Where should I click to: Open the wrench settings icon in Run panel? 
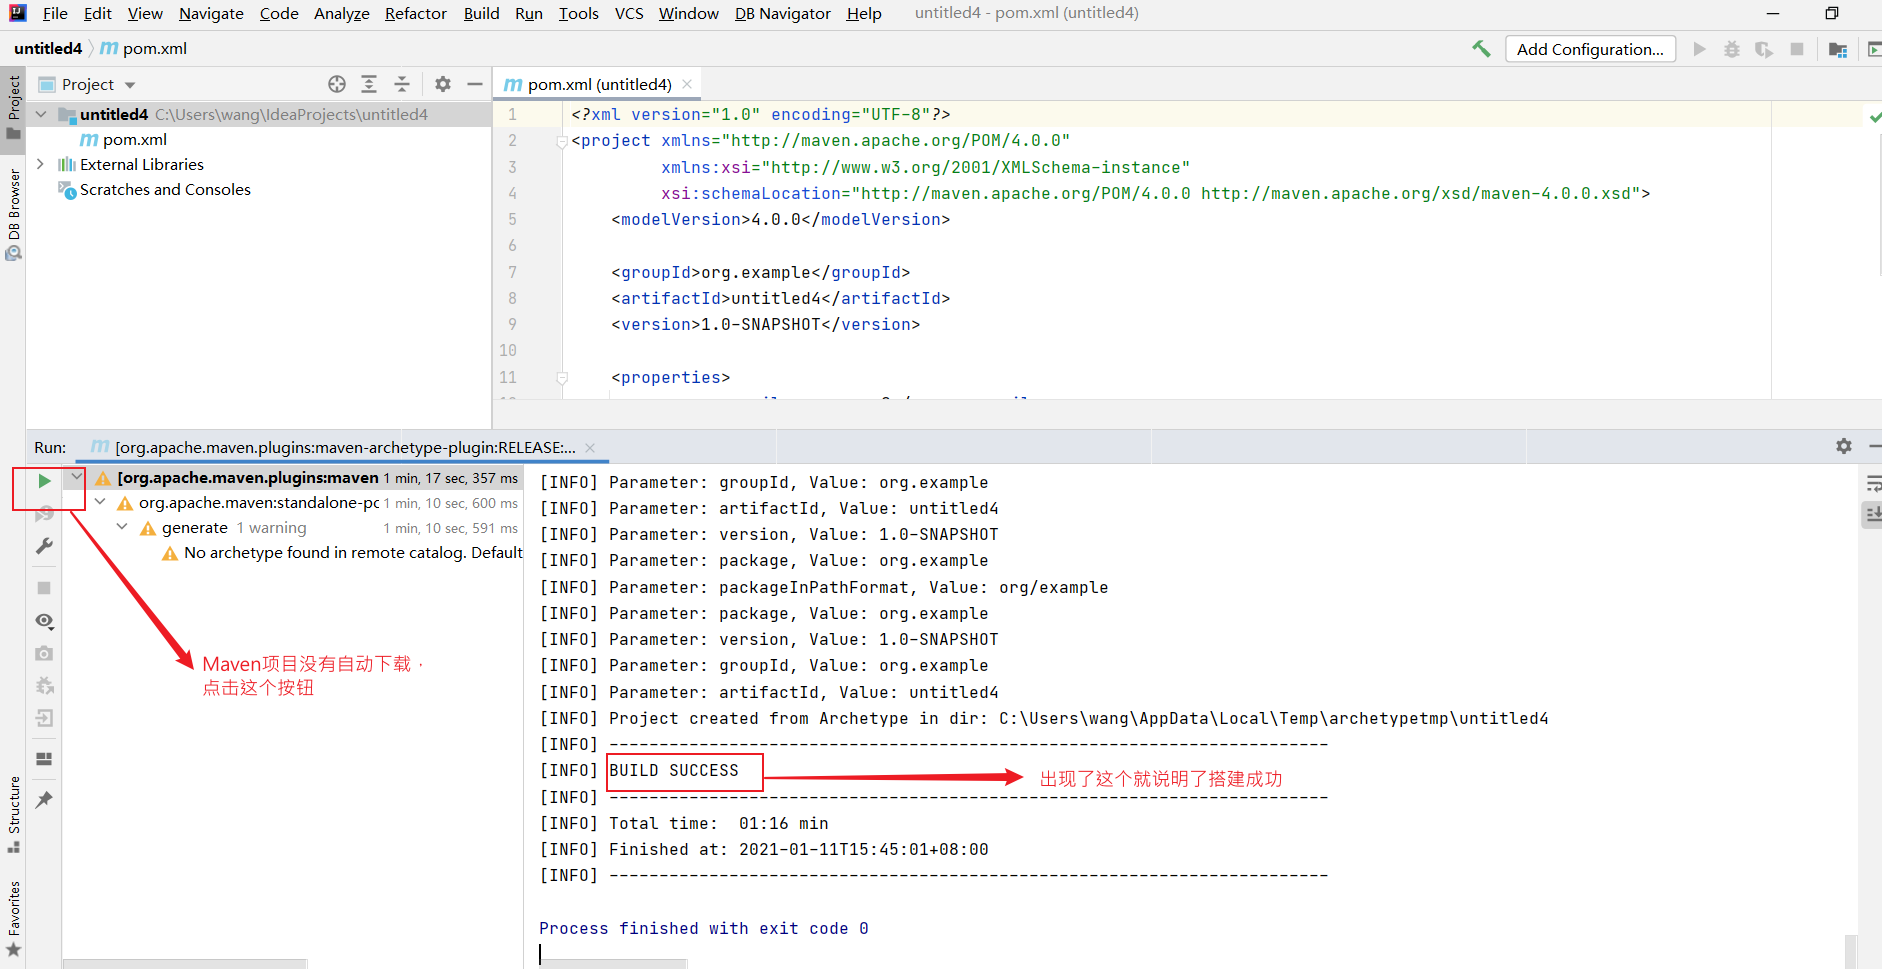click(x=44, y=546)
